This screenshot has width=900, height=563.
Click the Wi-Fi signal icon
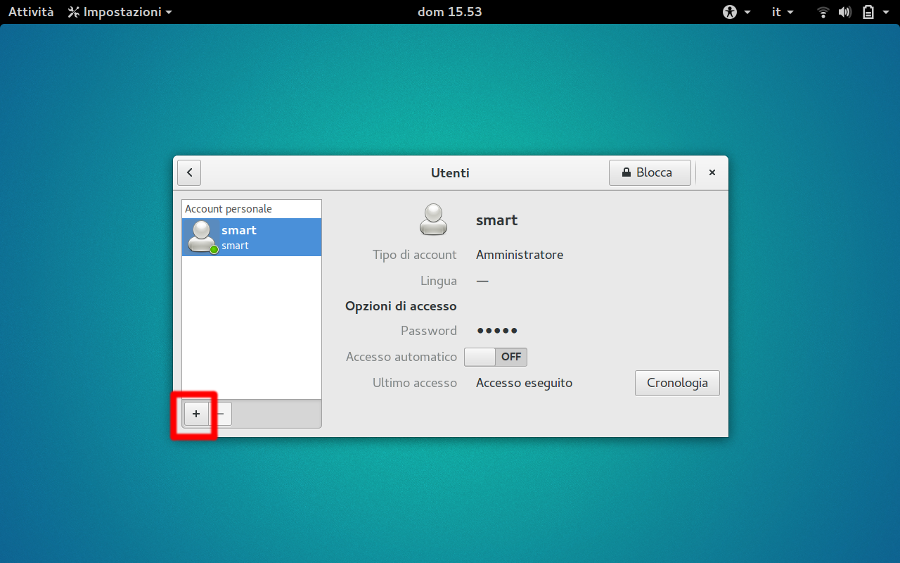[x=823, y=12]
